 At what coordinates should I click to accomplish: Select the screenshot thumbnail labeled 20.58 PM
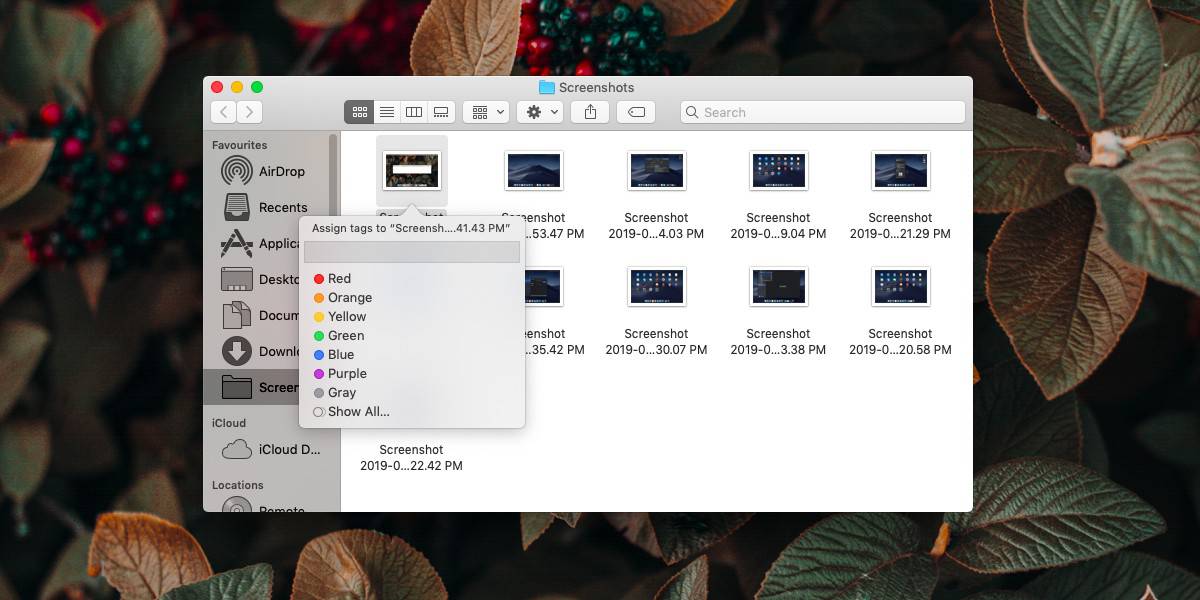click(x=900, y=286)
